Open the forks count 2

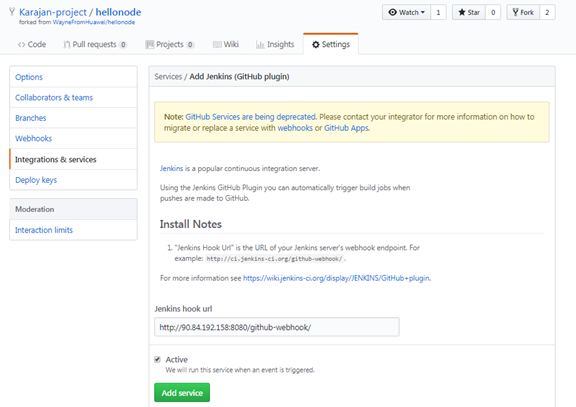click(x=547, y=12)
